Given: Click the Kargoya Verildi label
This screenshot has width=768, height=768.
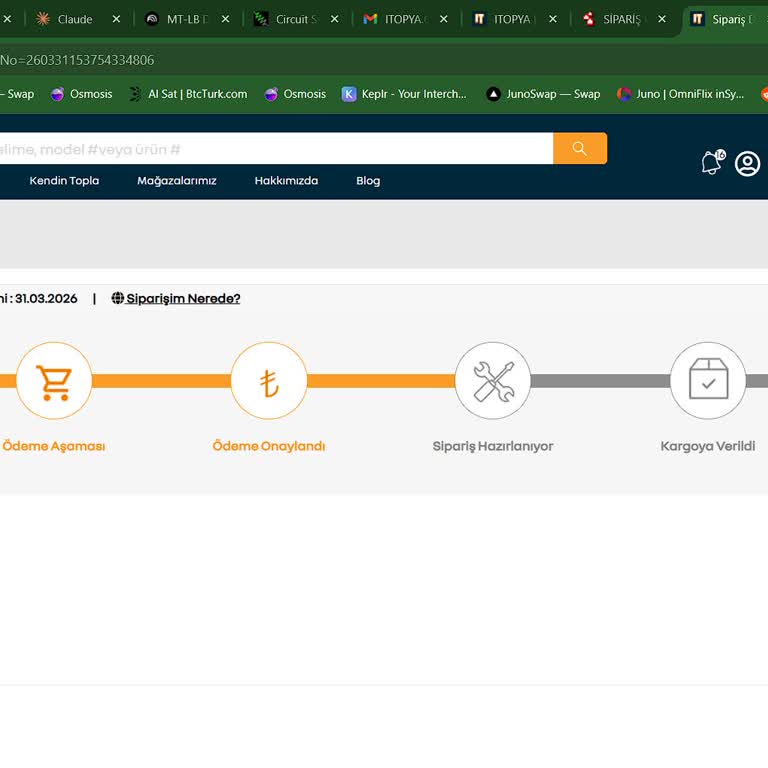Looking at the screenshot, I should click(708, 447).
